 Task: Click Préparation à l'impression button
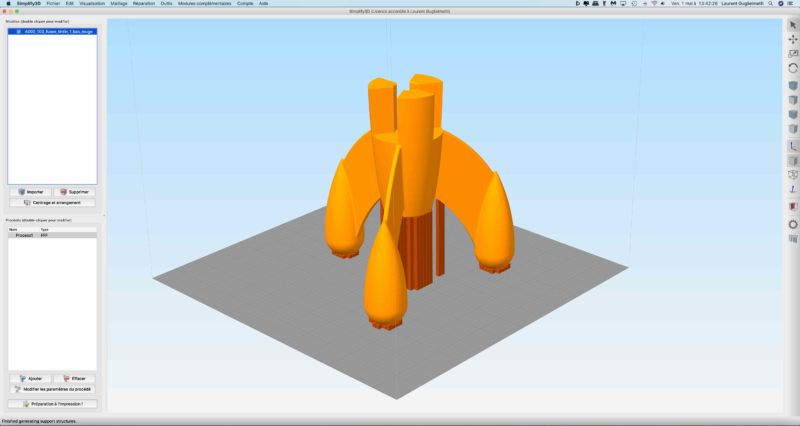(52, 404)
